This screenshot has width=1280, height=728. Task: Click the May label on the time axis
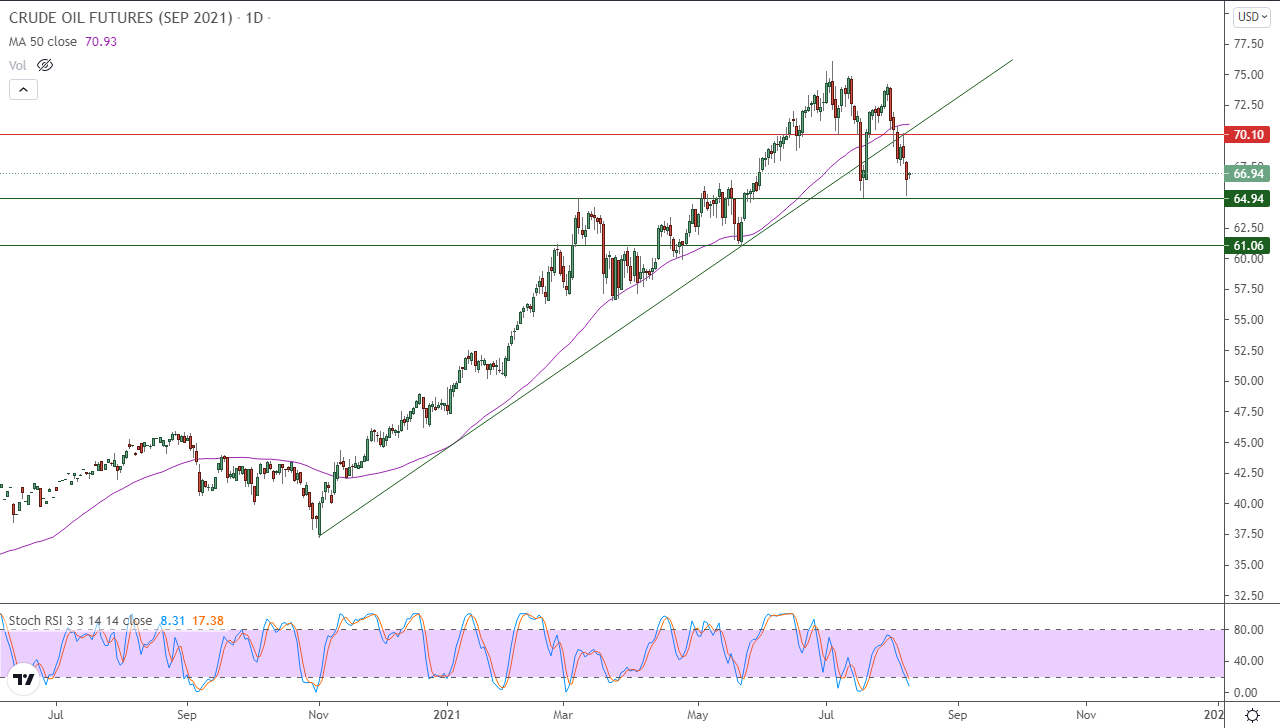[x=698, y=716]
